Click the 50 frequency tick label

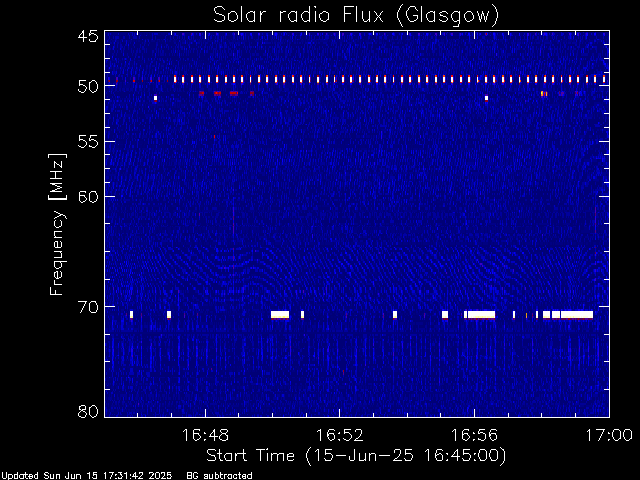pos(88,87)
